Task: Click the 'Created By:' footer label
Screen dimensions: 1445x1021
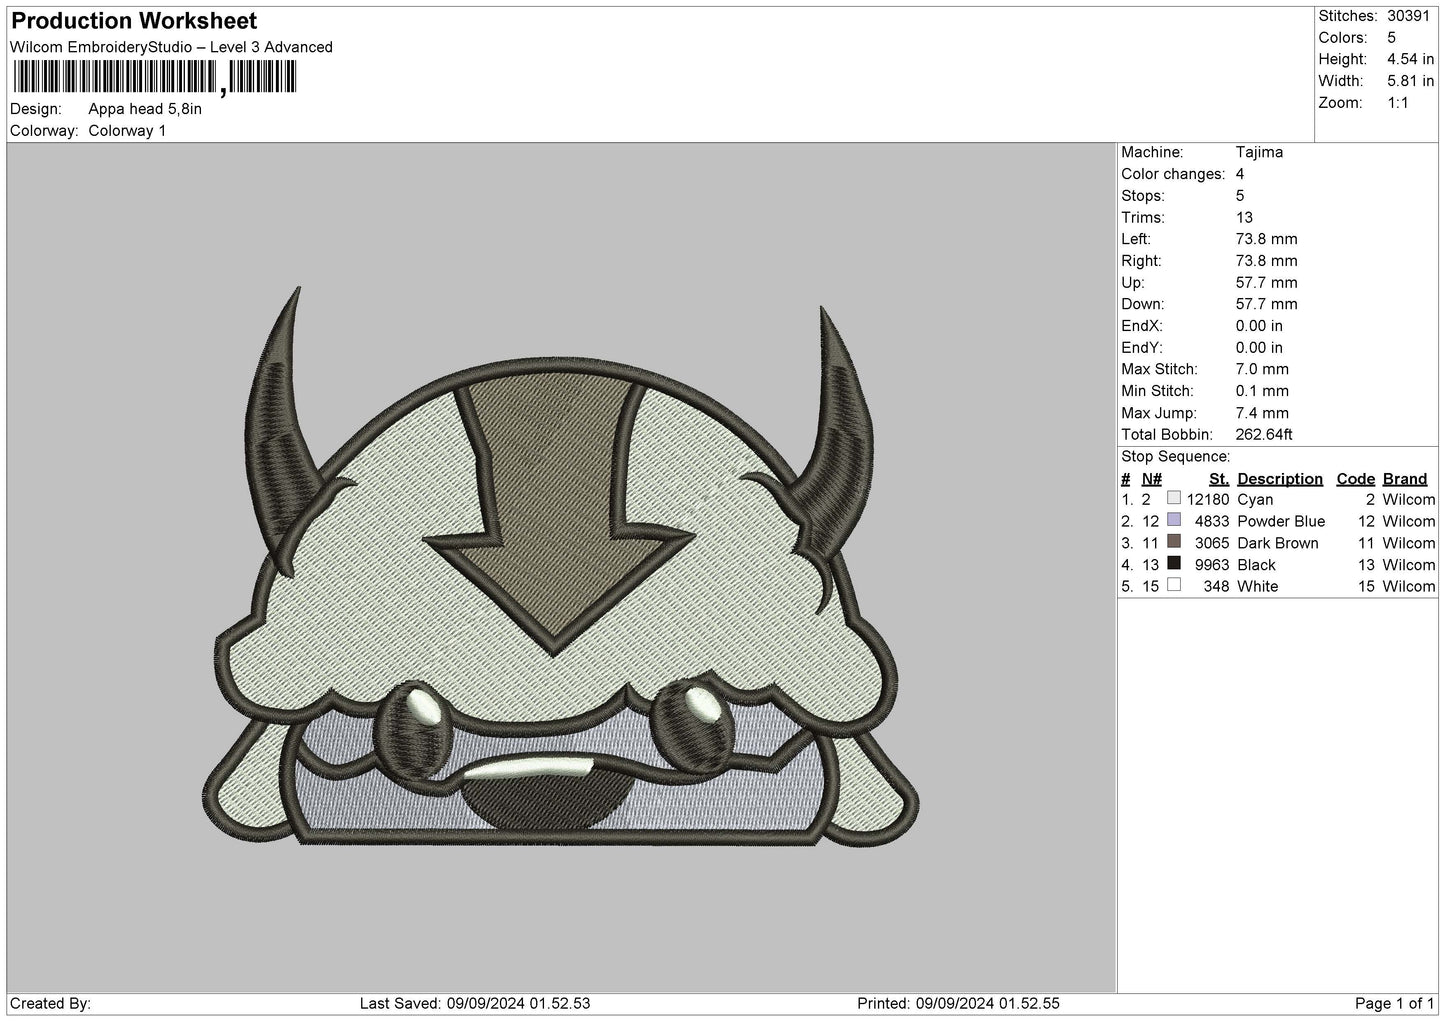Action: click(50, 1004)
